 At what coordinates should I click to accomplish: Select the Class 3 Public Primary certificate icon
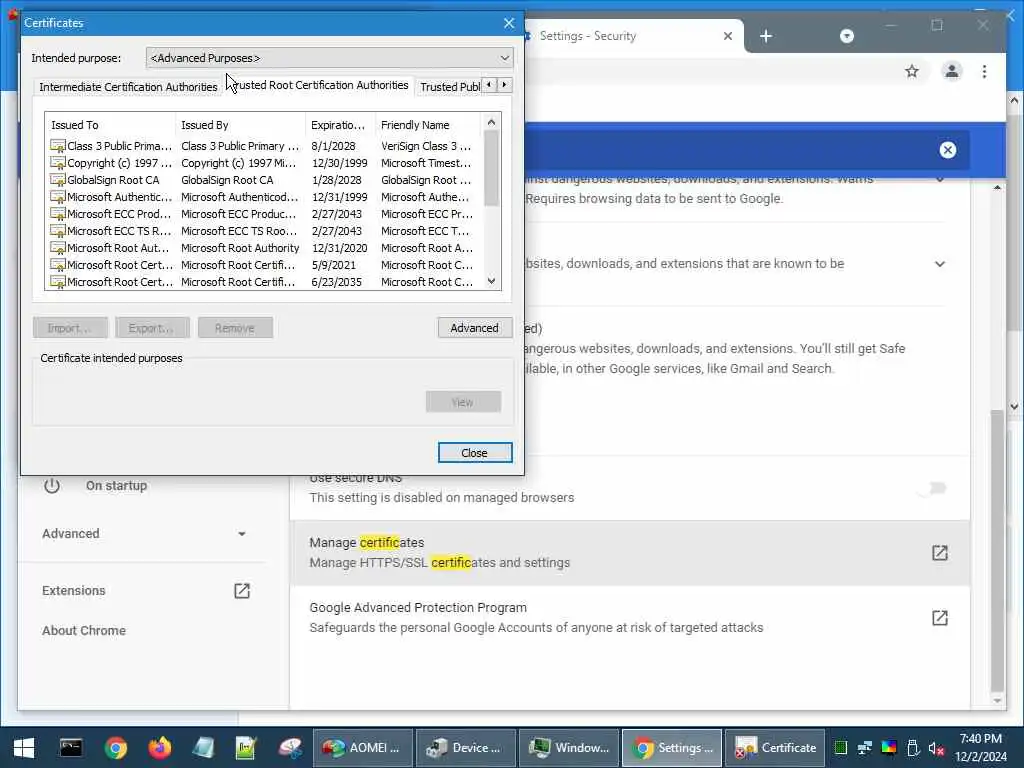point(57,146)
